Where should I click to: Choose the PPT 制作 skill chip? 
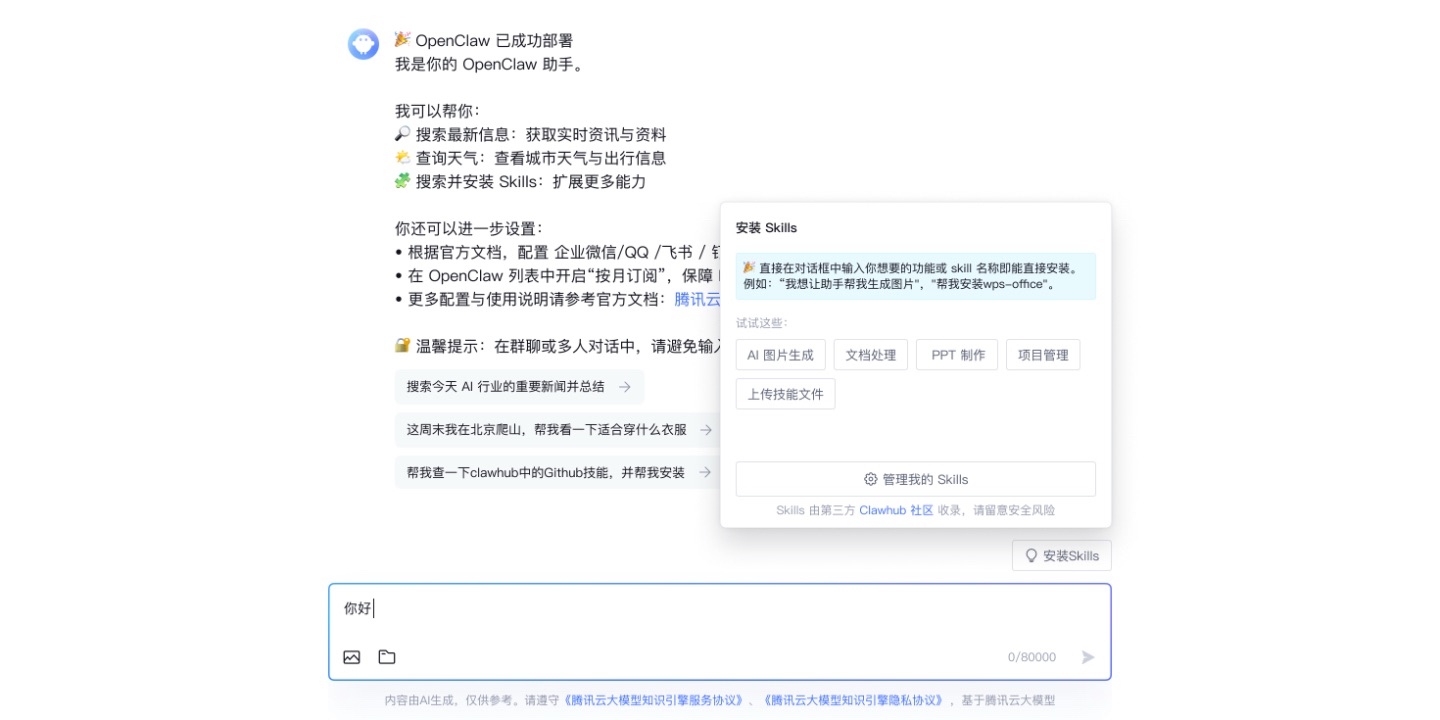[x=957, y=355]
